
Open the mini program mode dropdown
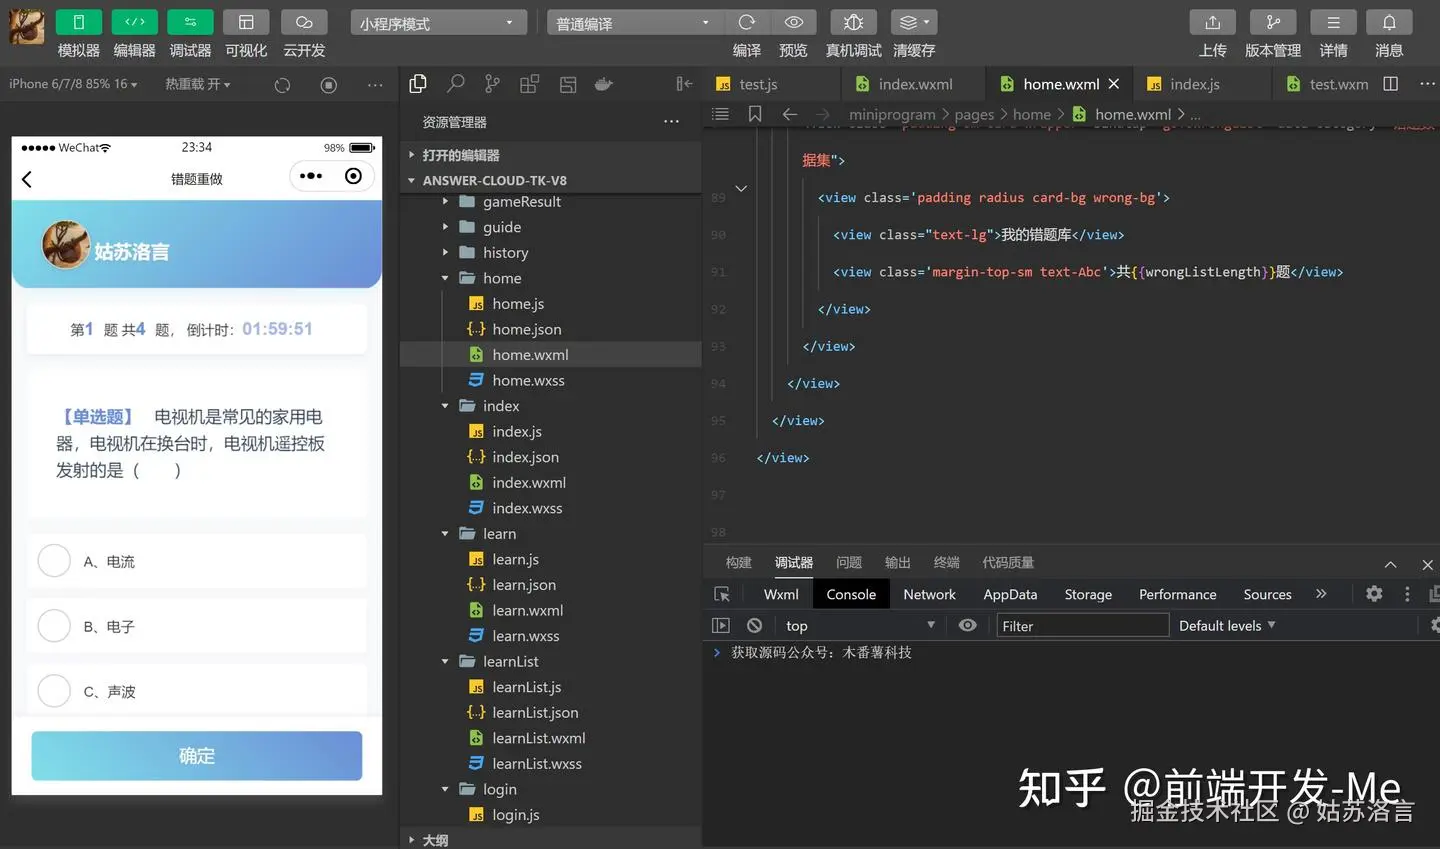[439, 23]
